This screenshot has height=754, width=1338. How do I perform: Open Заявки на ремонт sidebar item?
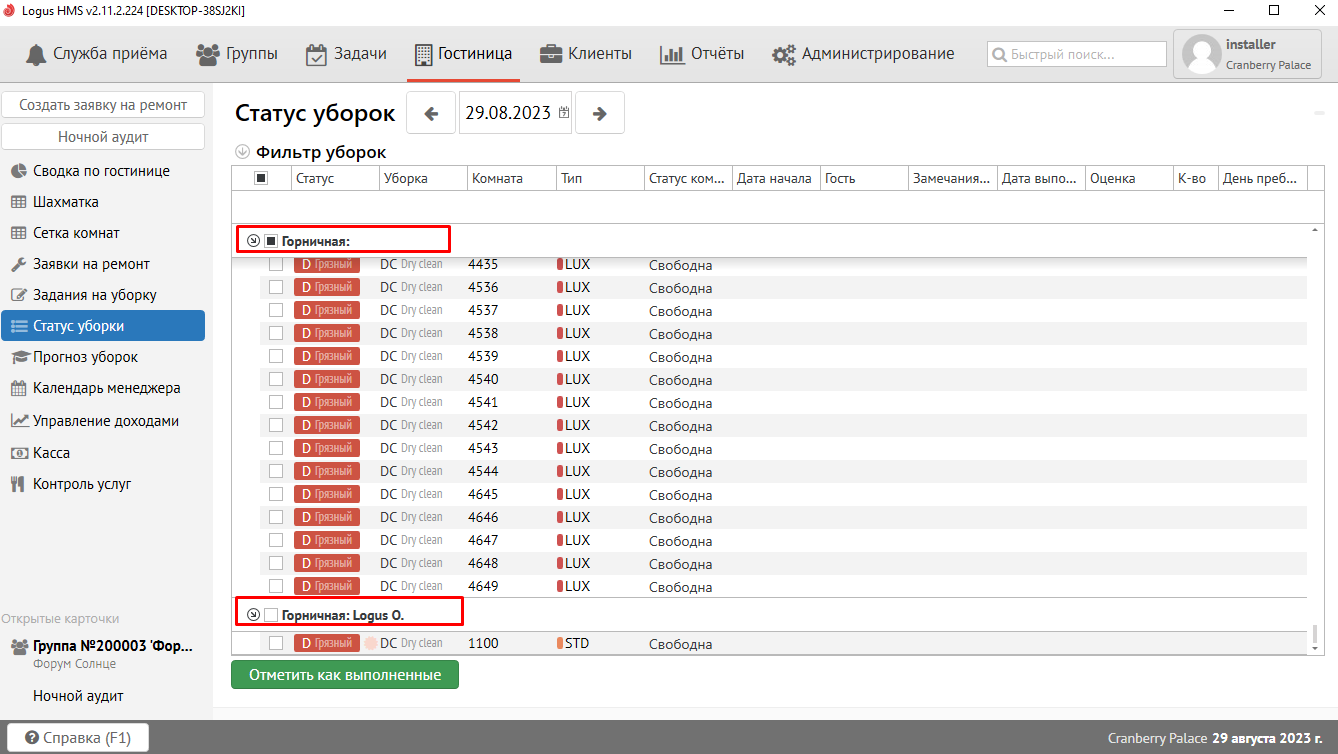tap(91, 264)
